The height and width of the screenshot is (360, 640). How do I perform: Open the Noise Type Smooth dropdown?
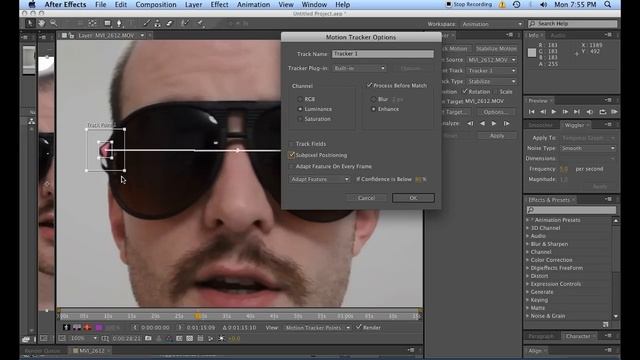pos(588,148)
